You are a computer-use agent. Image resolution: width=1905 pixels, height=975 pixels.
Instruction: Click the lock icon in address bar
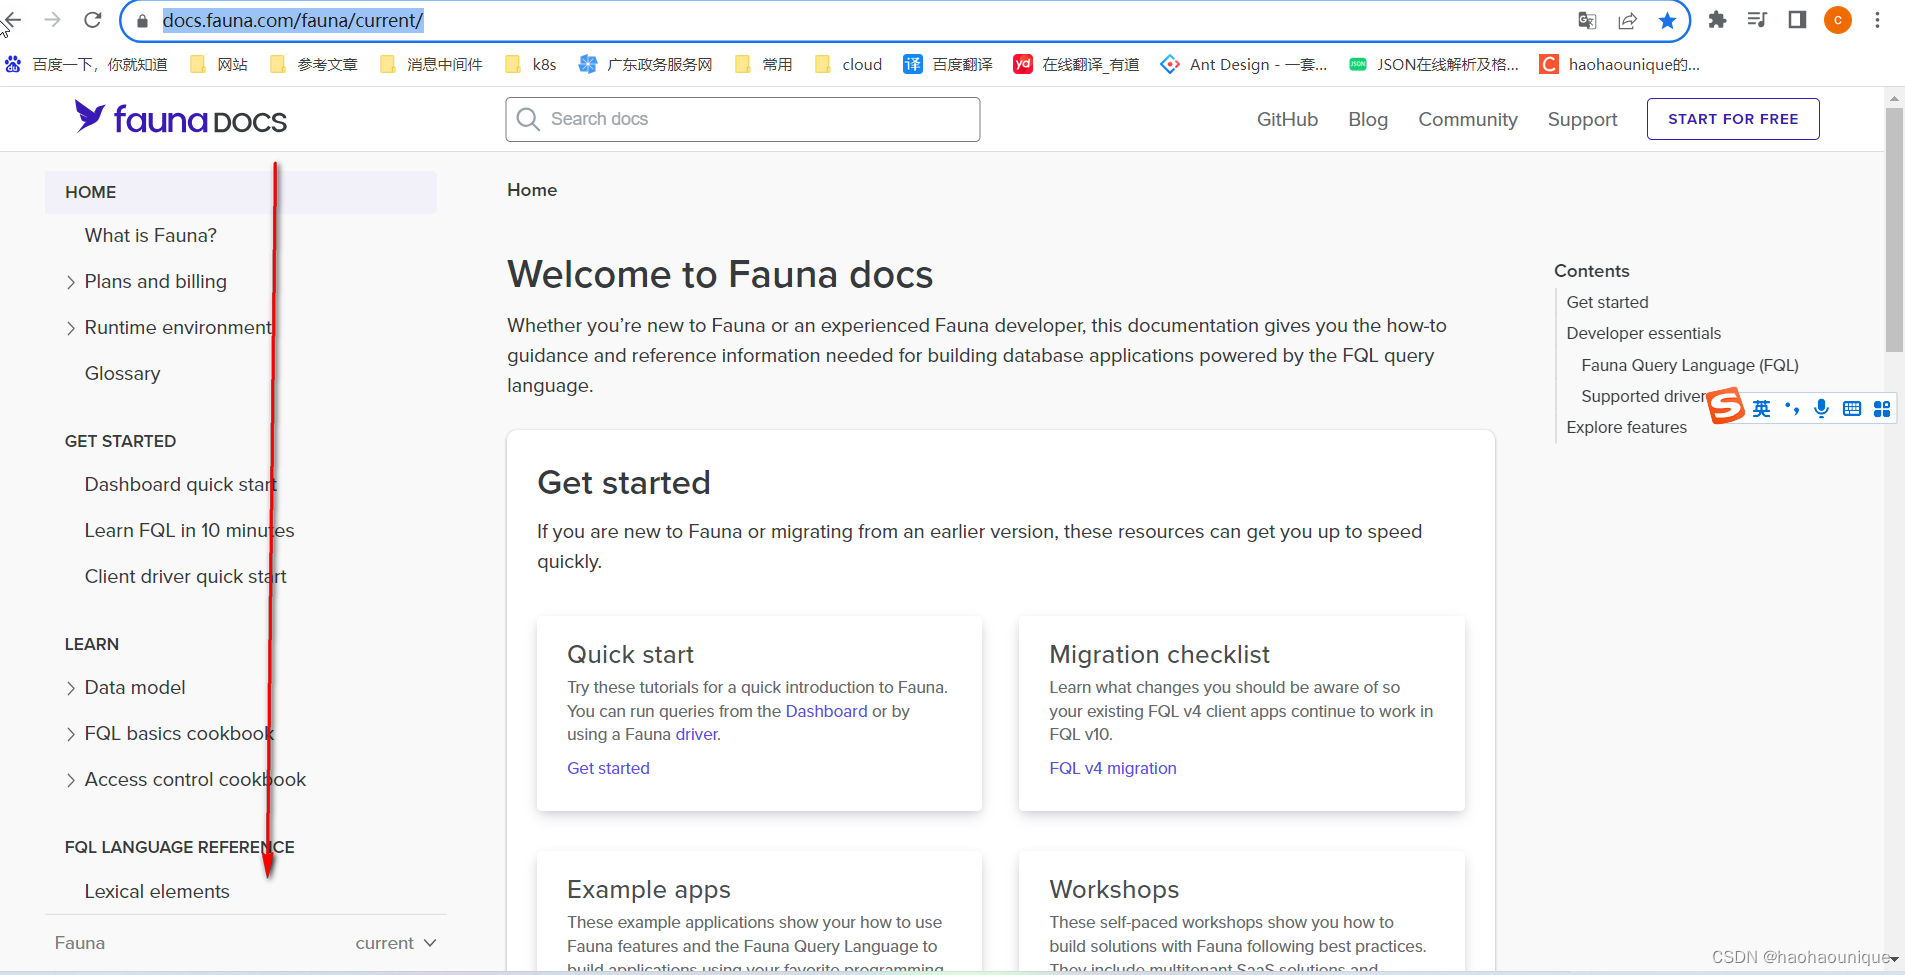click(142, 20)
